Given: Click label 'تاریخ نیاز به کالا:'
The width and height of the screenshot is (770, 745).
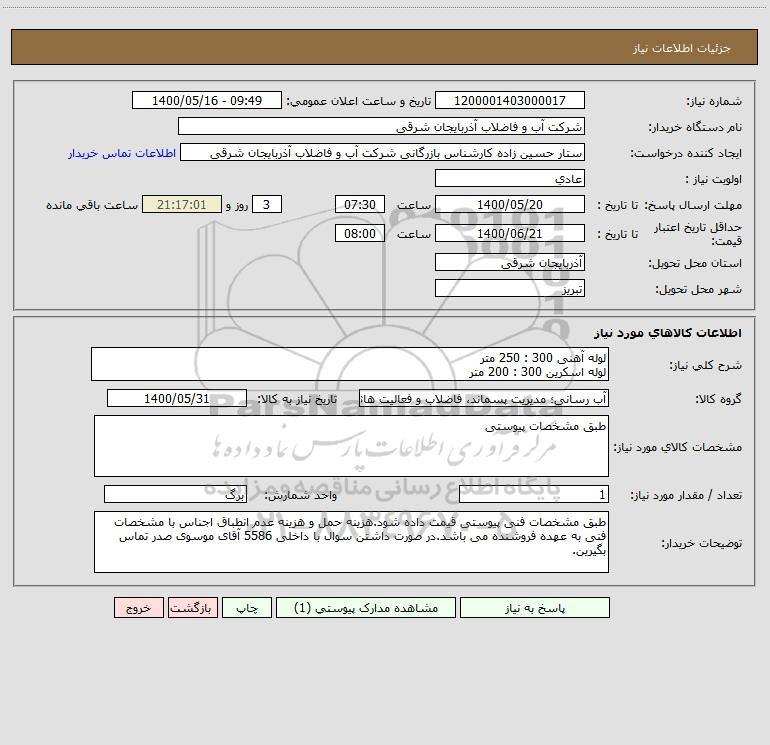Looking at the screenshot, I should pos(297,399).
